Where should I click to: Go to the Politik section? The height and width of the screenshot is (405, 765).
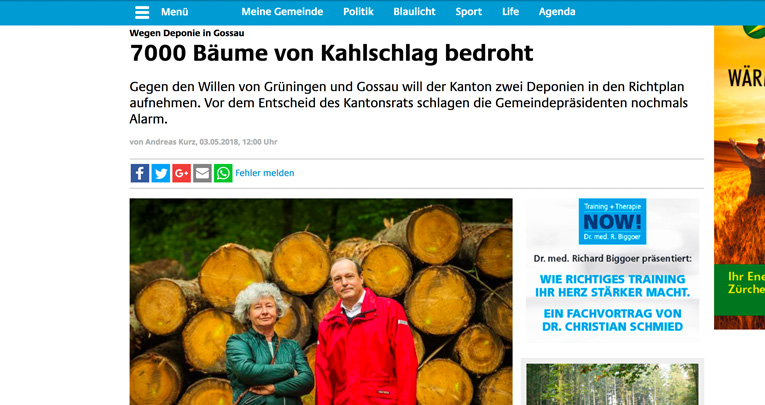click(358, 12)
